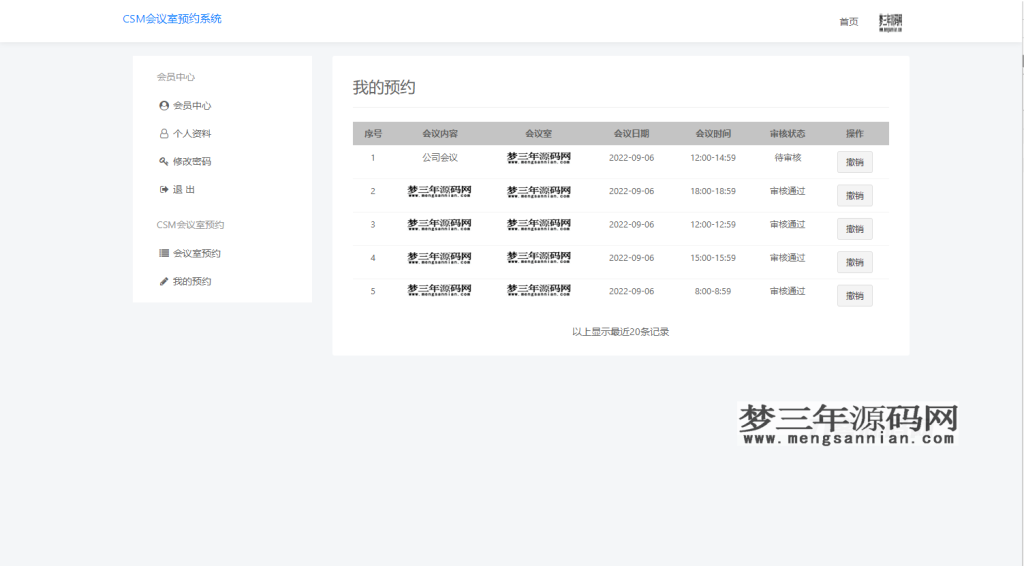Click the 我的预约 page heading

(384, 87)
